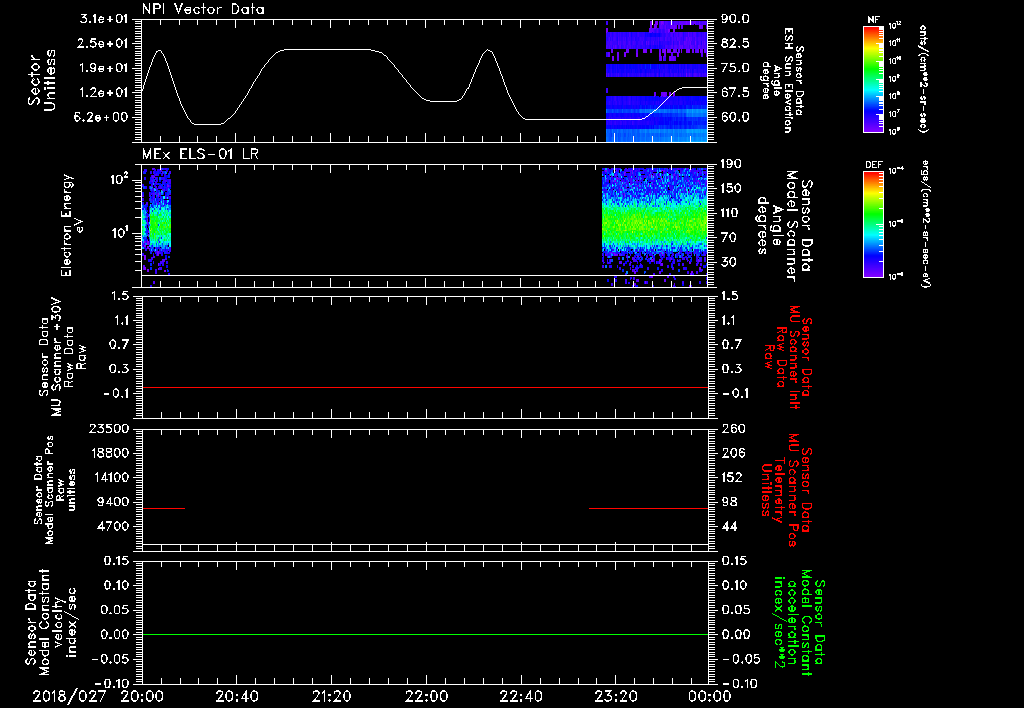Image resolution: width=1024 pixels, height=708 pixels.
Task: Click the 'DEF' label above the colorbar
Action: (874, 165)
